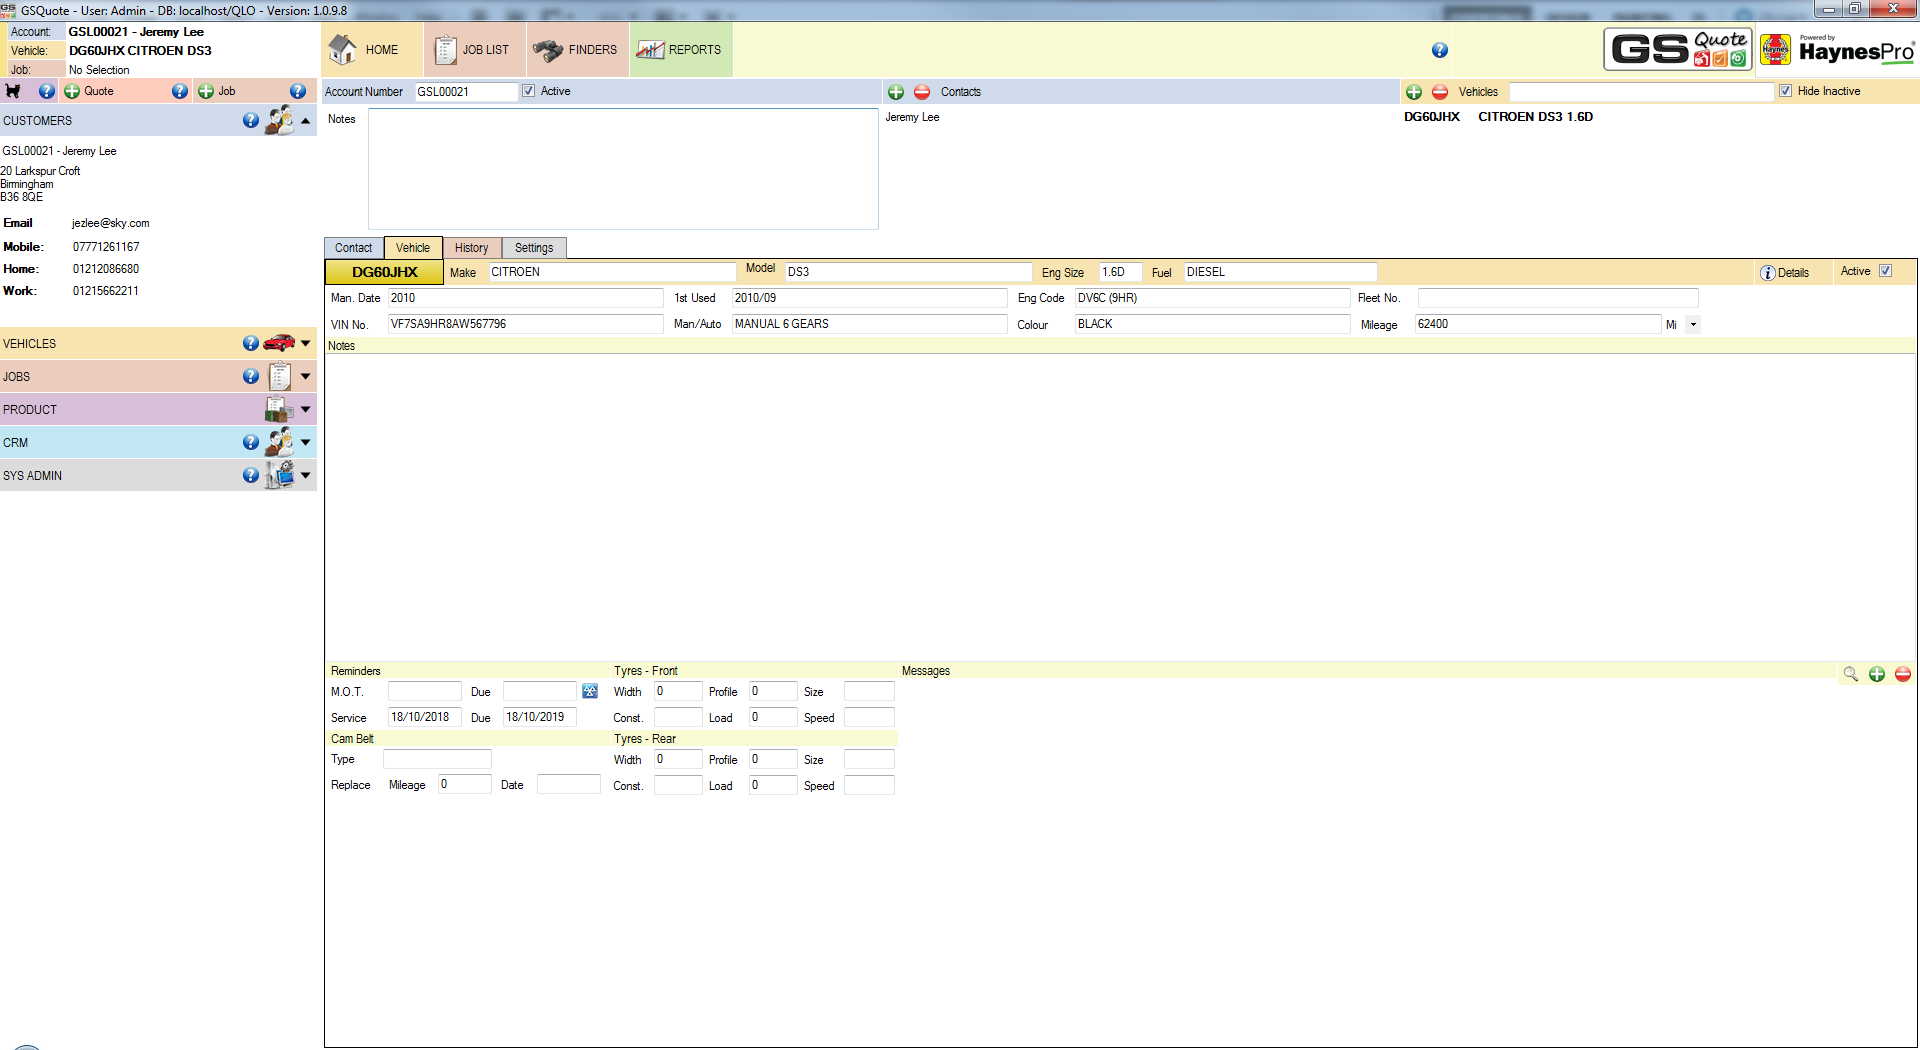Click the CUSTOMERS help icon
The width and height of the screenshot is (1920, 1050).
251,120
